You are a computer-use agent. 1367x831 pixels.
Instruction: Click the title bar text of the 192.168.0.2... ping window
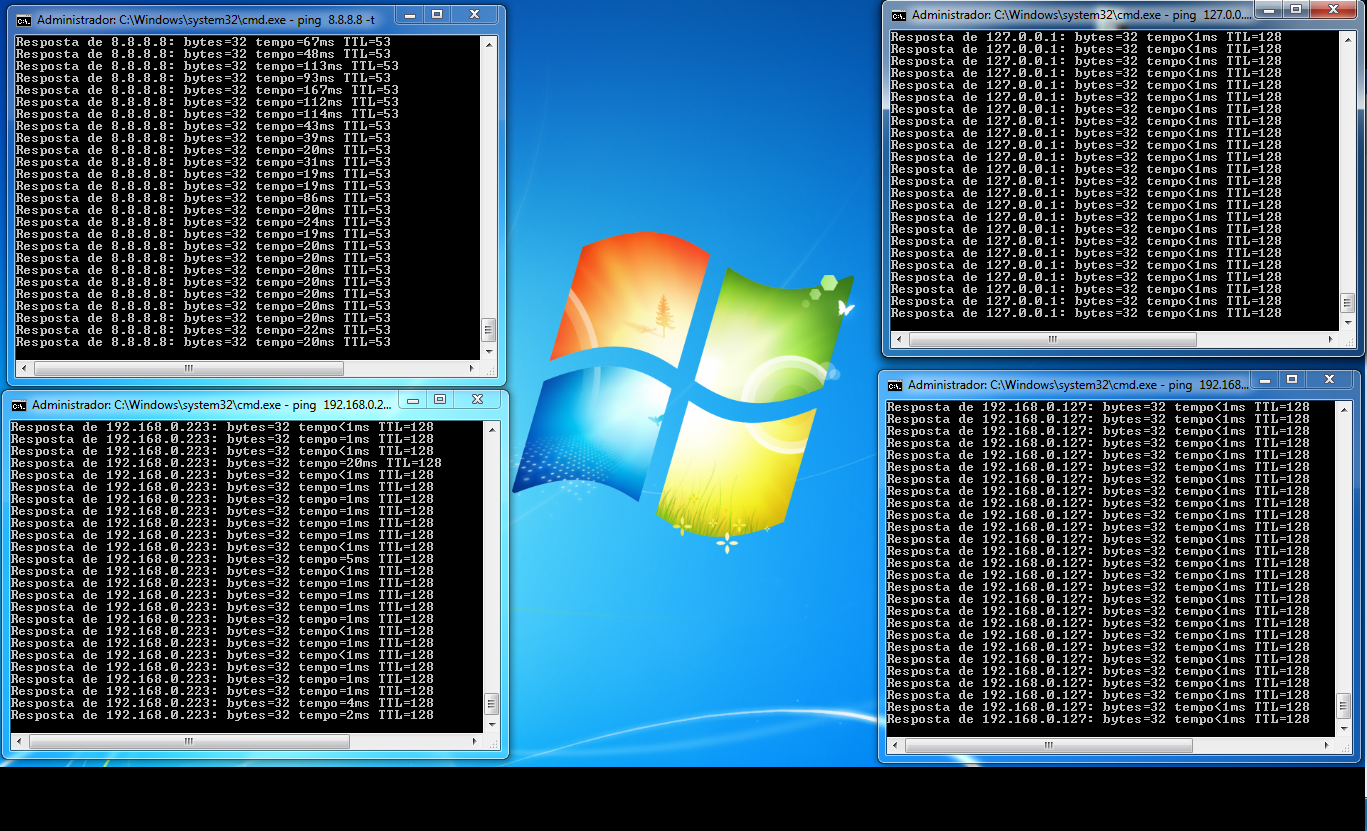tap(212, 405)
